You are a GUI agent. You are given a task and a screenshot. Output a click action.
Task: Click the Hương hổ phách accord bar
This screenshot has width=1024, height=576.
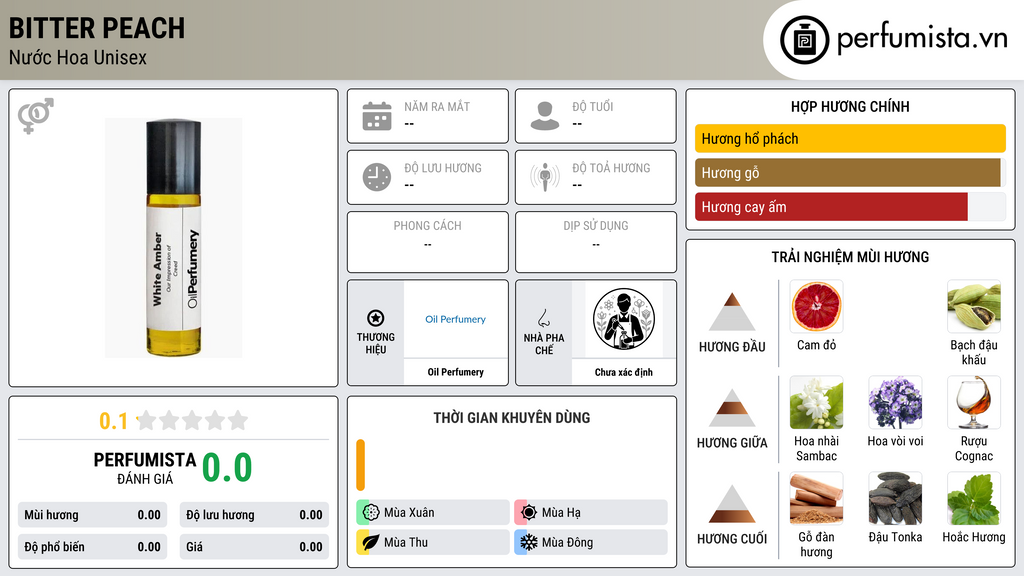tap(850, 138)
